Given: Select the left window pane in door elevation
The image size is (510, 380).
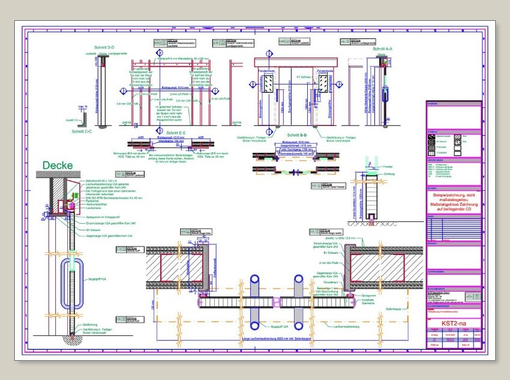Looking at the screenshot, I should [269, 83].
